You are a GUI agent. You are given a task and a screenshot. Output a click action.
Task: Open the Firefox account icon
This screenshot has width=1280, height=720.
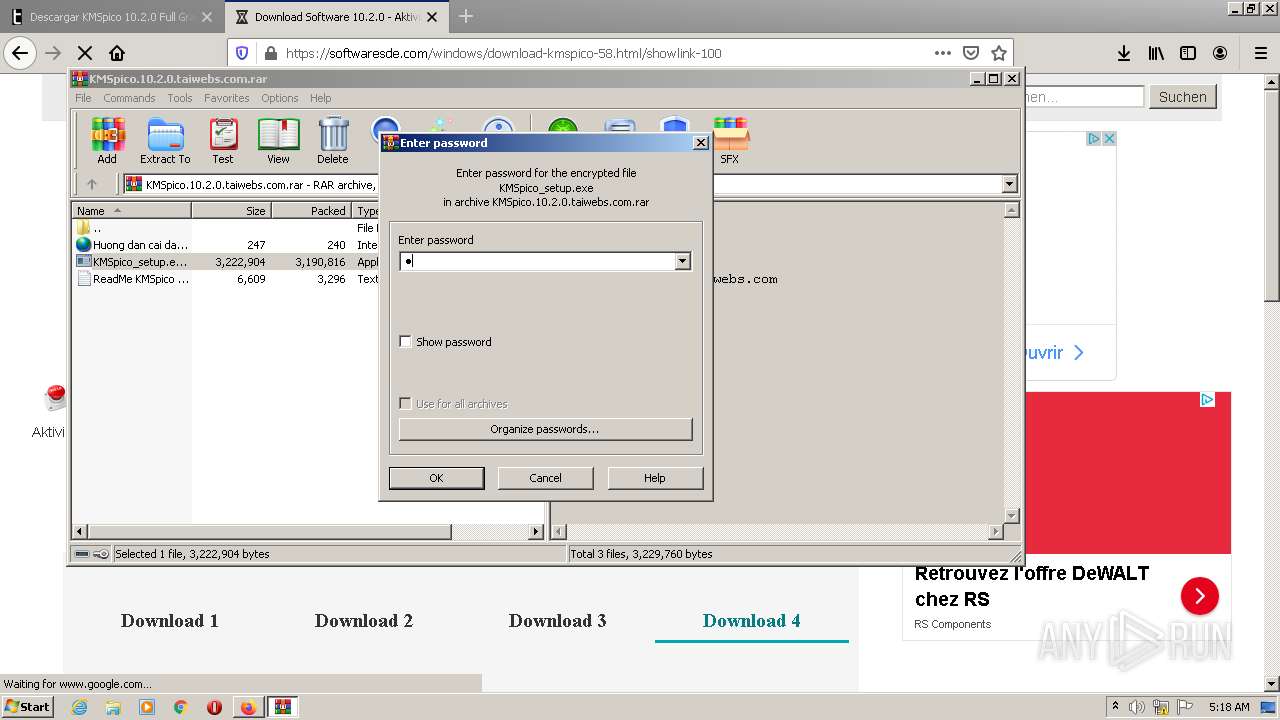pyautogui.click(x=1220, y=53)
